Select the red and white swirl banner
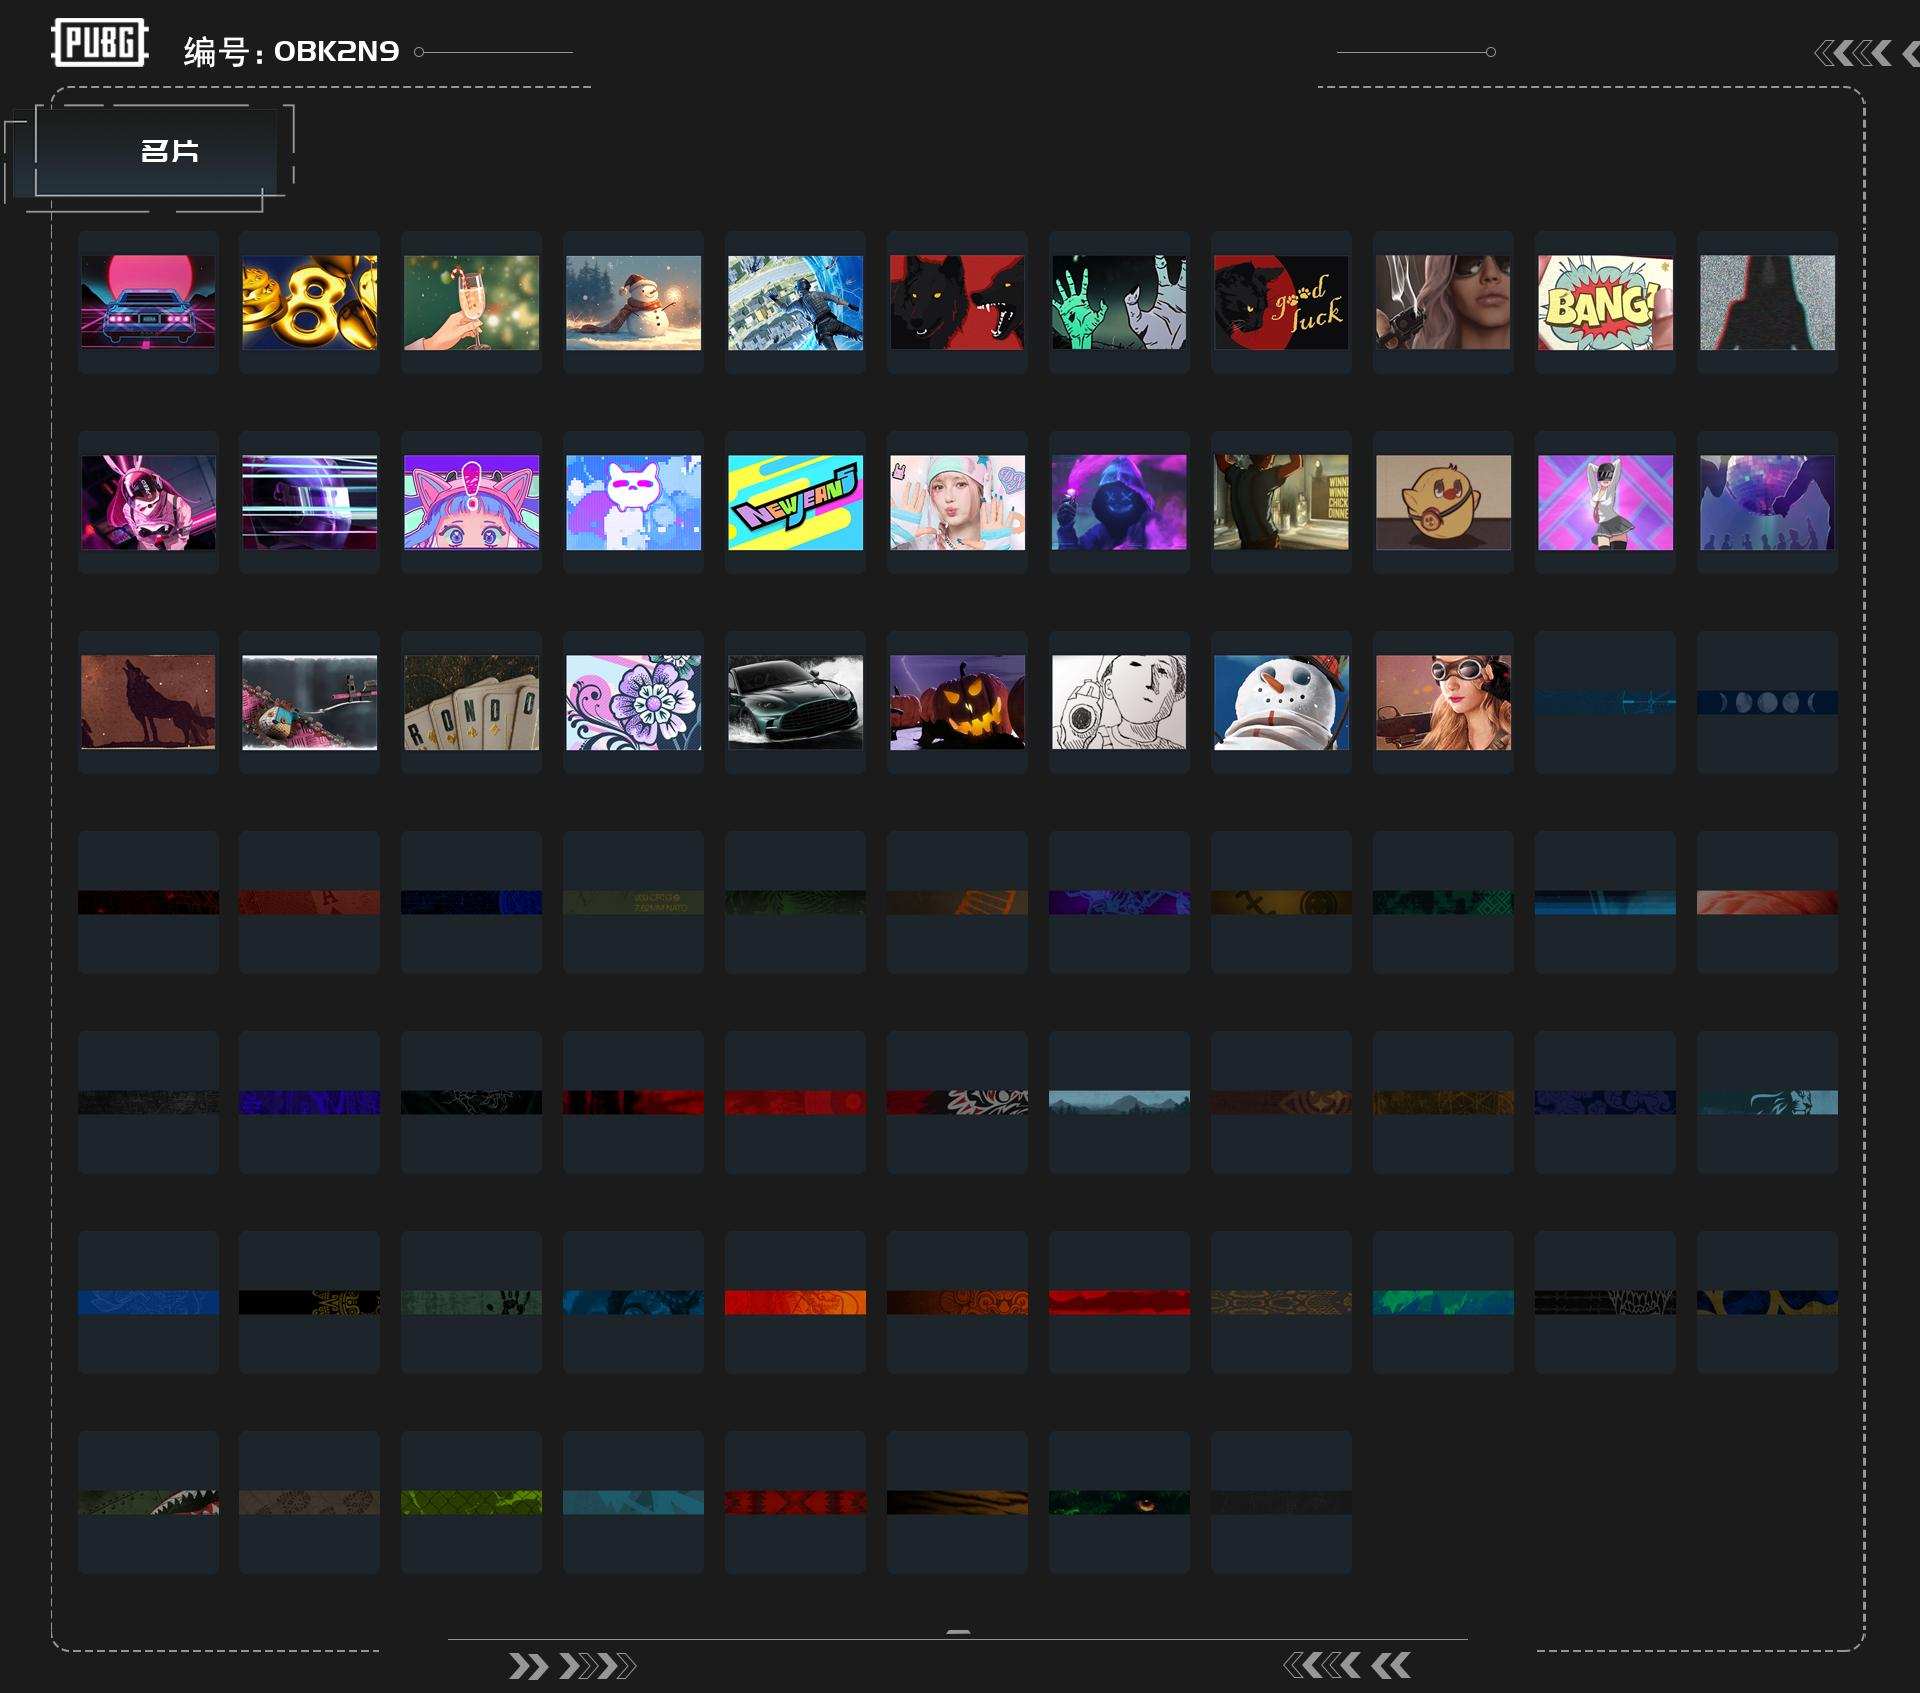The height and width of the screenshot is (1693, 1920). (958, 1102)
